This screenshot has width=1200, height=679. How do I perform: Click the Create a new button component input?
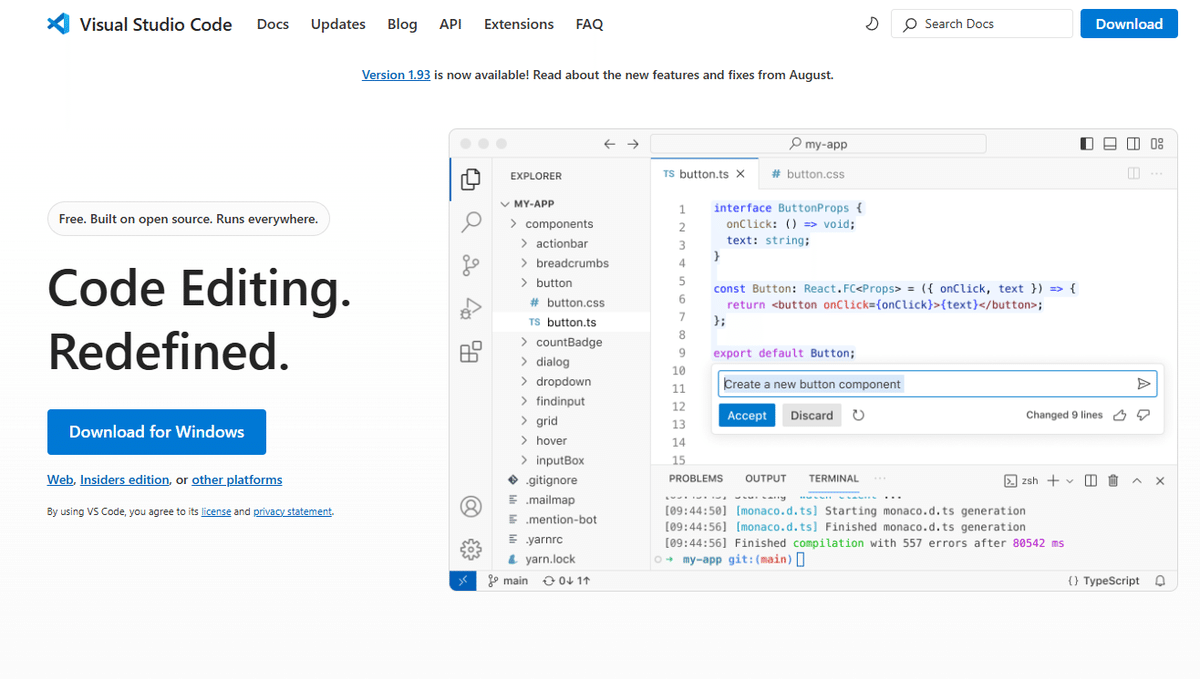pyautogui.click(x=938, y=384)
